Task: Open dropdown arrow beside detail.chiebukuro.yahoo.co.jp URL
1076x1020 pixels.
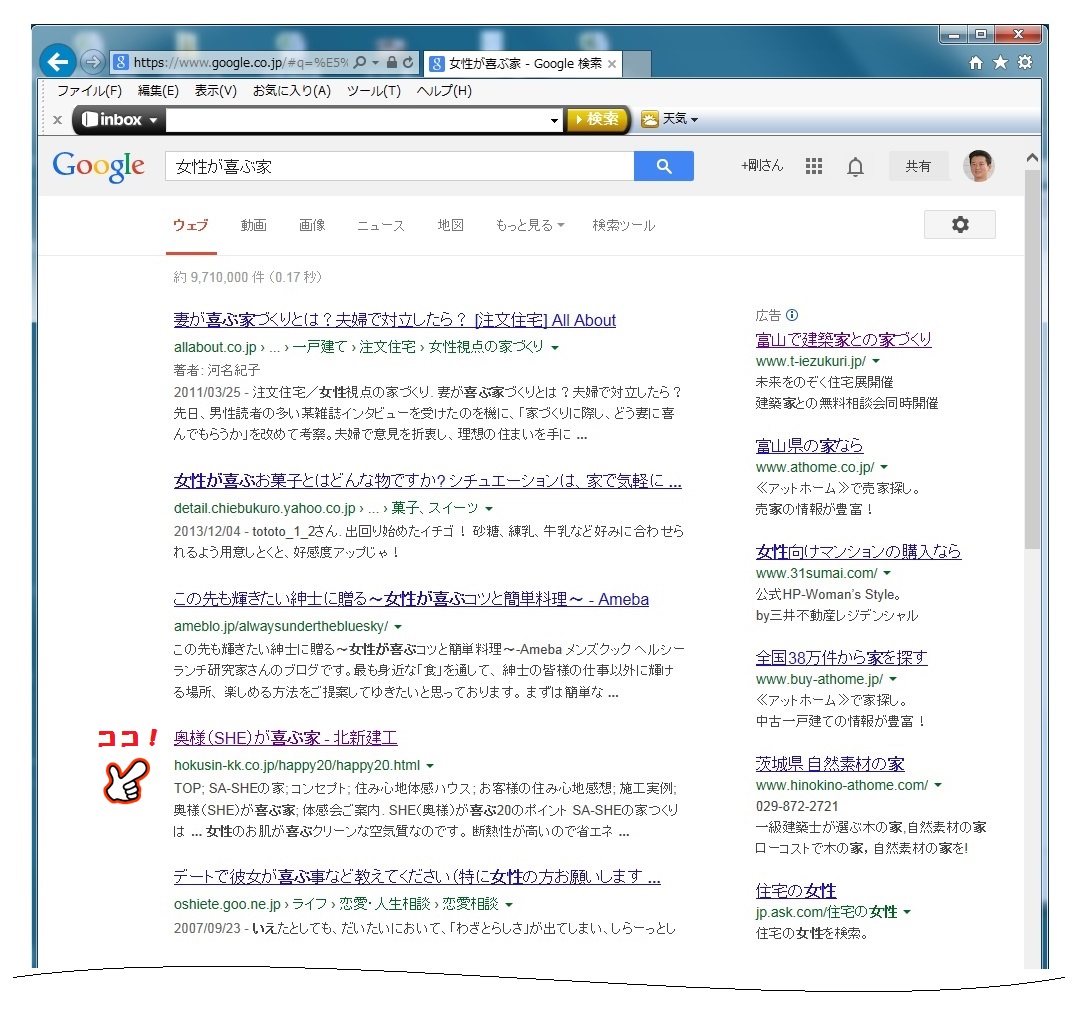Action: pyautogui.click(x=489, y=509)
